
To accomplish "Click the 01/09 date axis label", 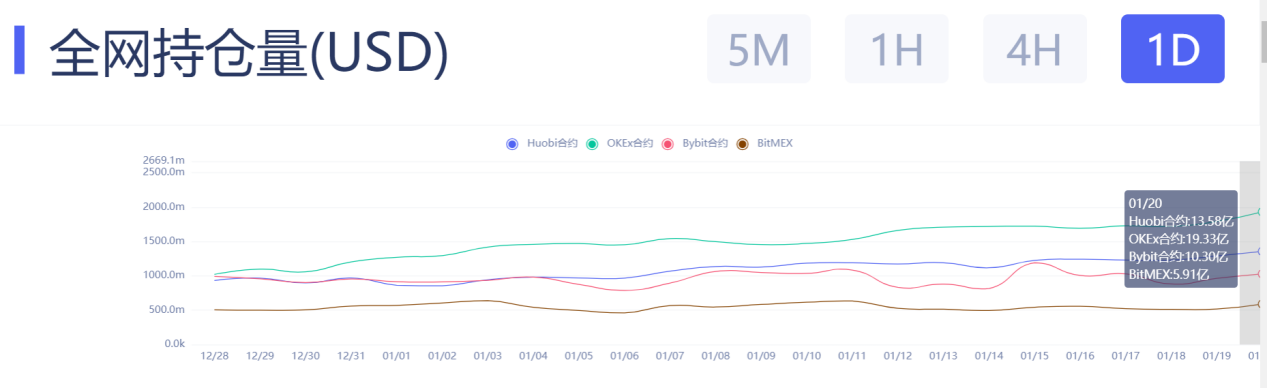I will 761,356.
